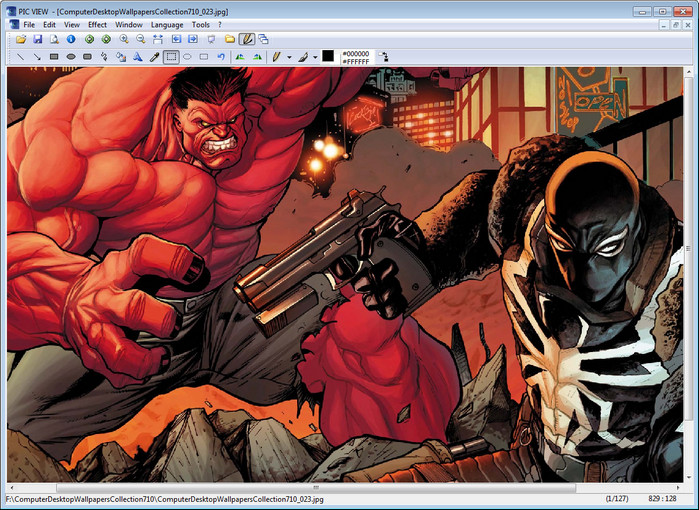699x510 pixels.
Task: Open the File menu
Action: point(29,25)
